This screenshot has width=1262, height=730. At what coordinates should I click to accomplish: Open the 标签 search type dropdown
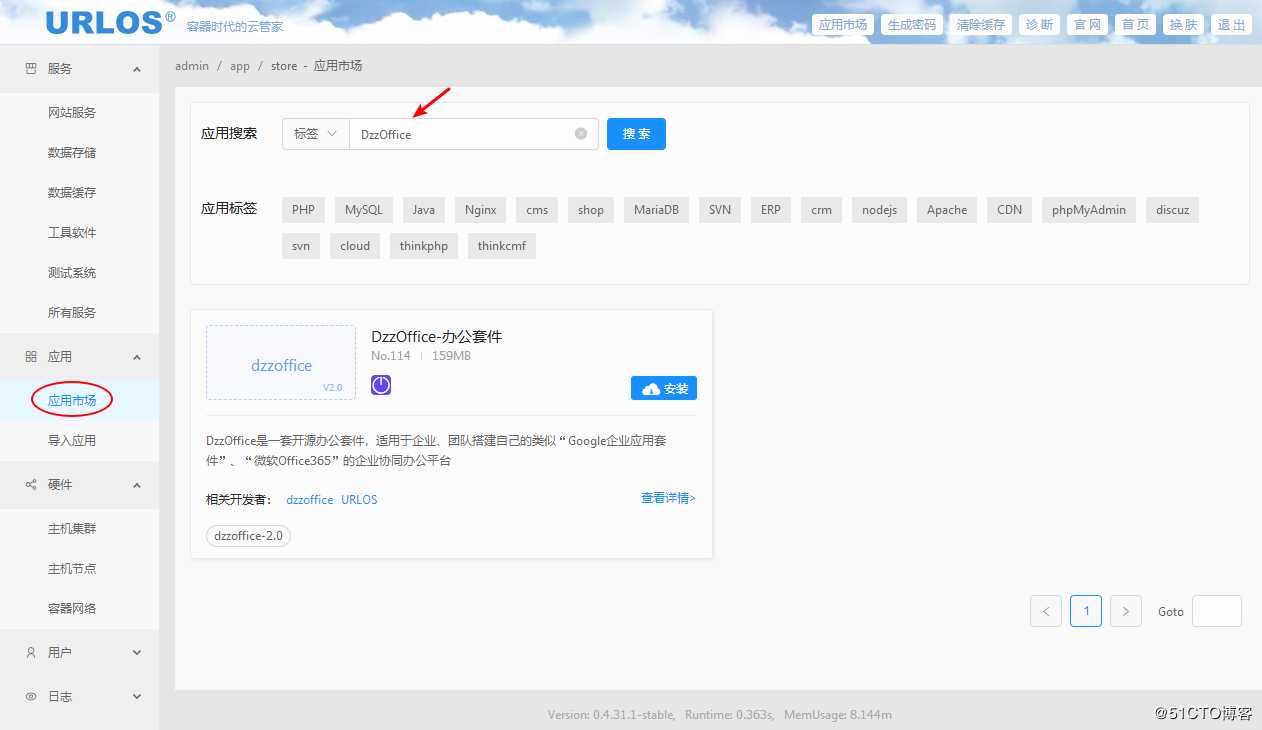pos(316,133)
